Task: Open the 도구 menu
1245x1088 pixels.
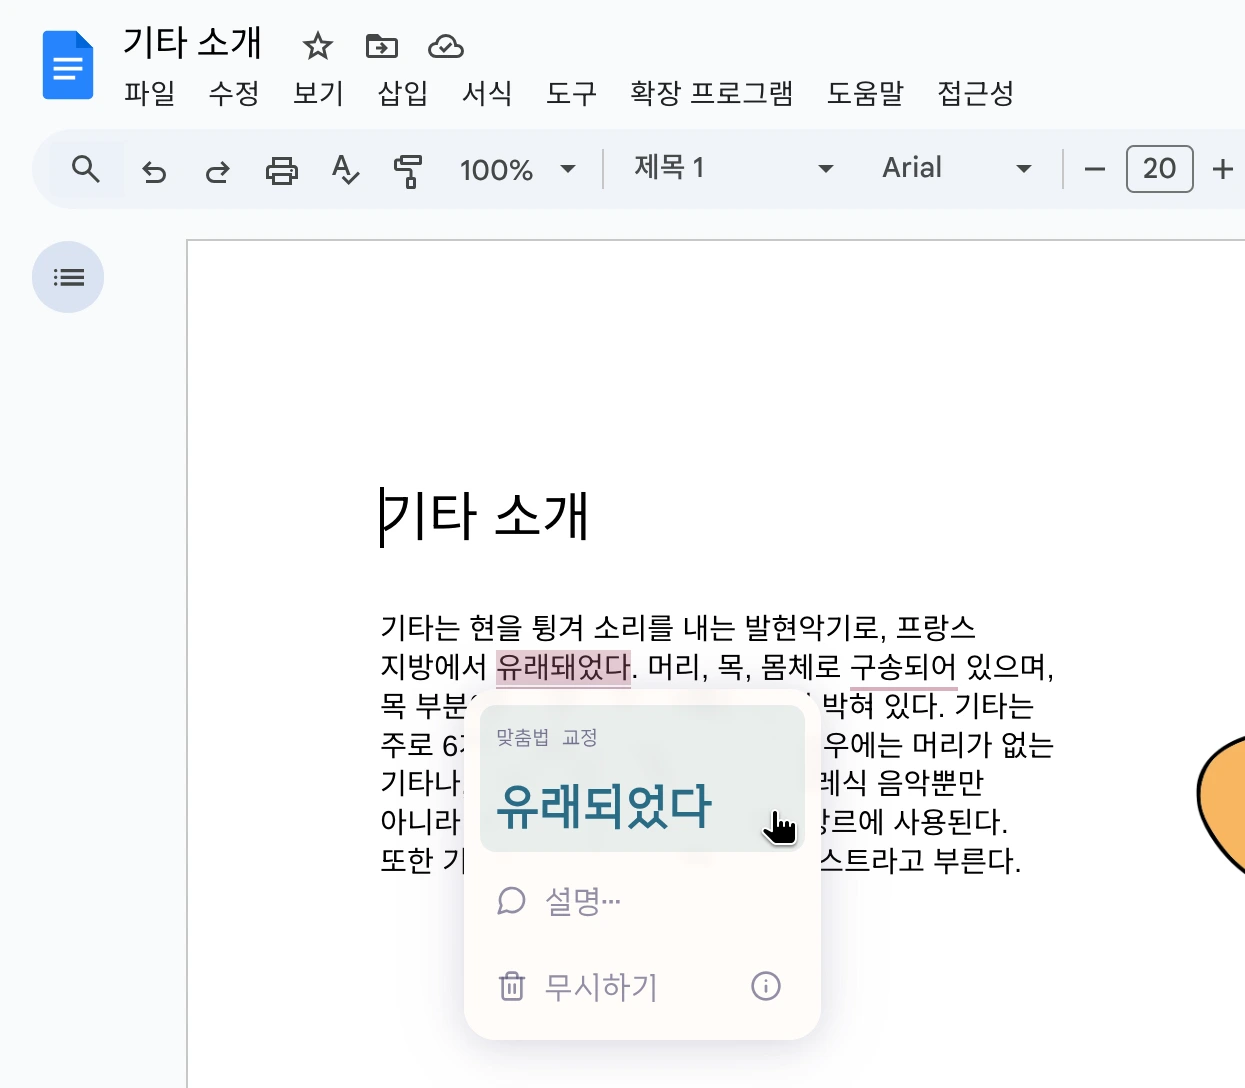Action: click(570, 94)
